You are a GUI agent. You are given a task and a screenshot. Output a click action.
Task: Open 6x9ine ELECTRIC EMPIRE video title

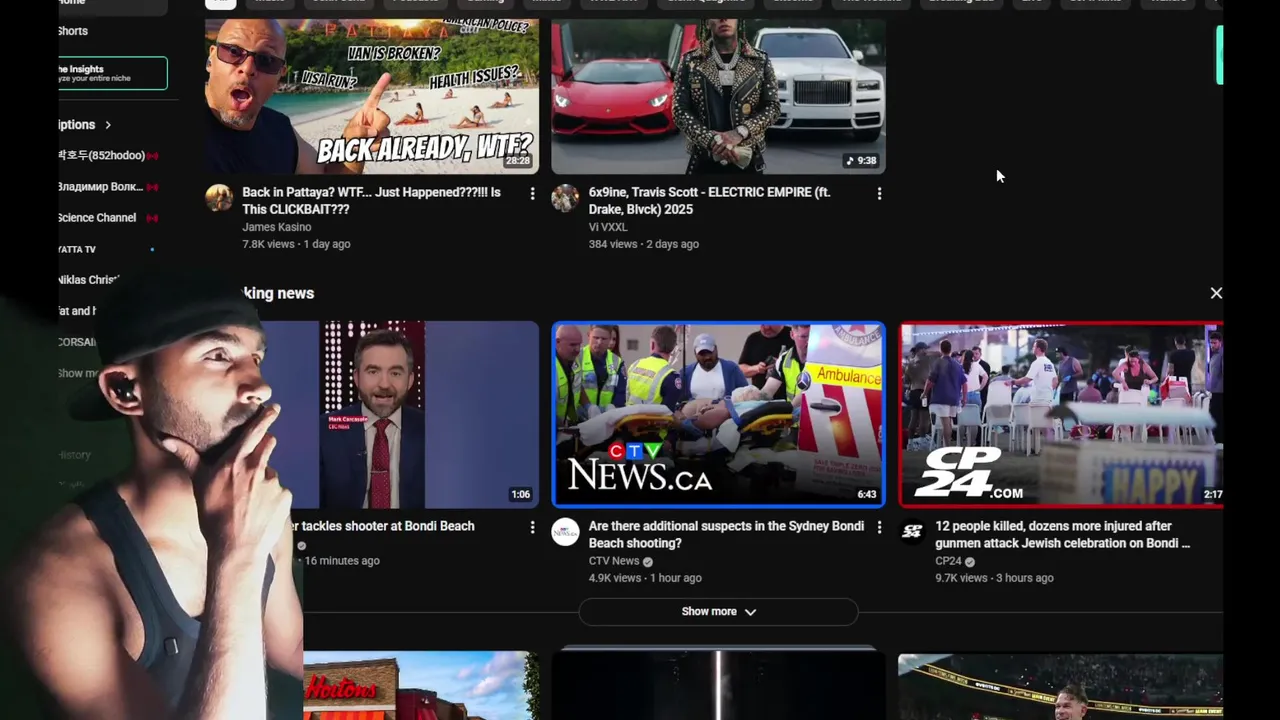tap(709, 200)
